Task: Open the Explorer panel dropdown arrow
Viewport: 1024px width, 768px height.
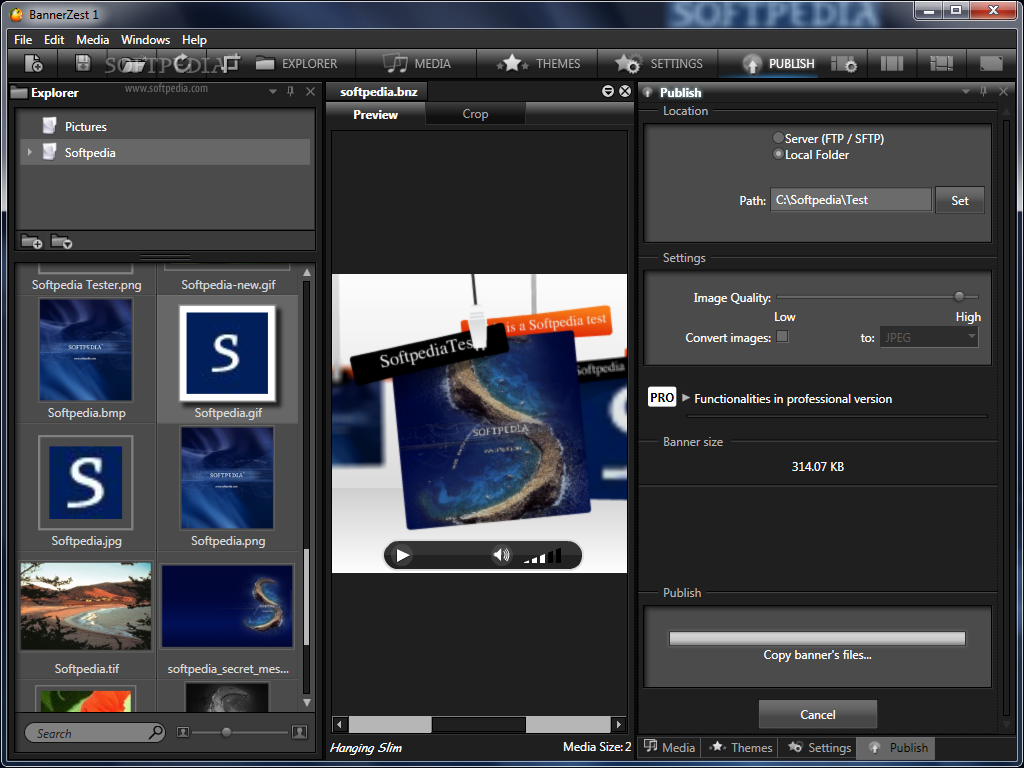Action: point(273,92)
